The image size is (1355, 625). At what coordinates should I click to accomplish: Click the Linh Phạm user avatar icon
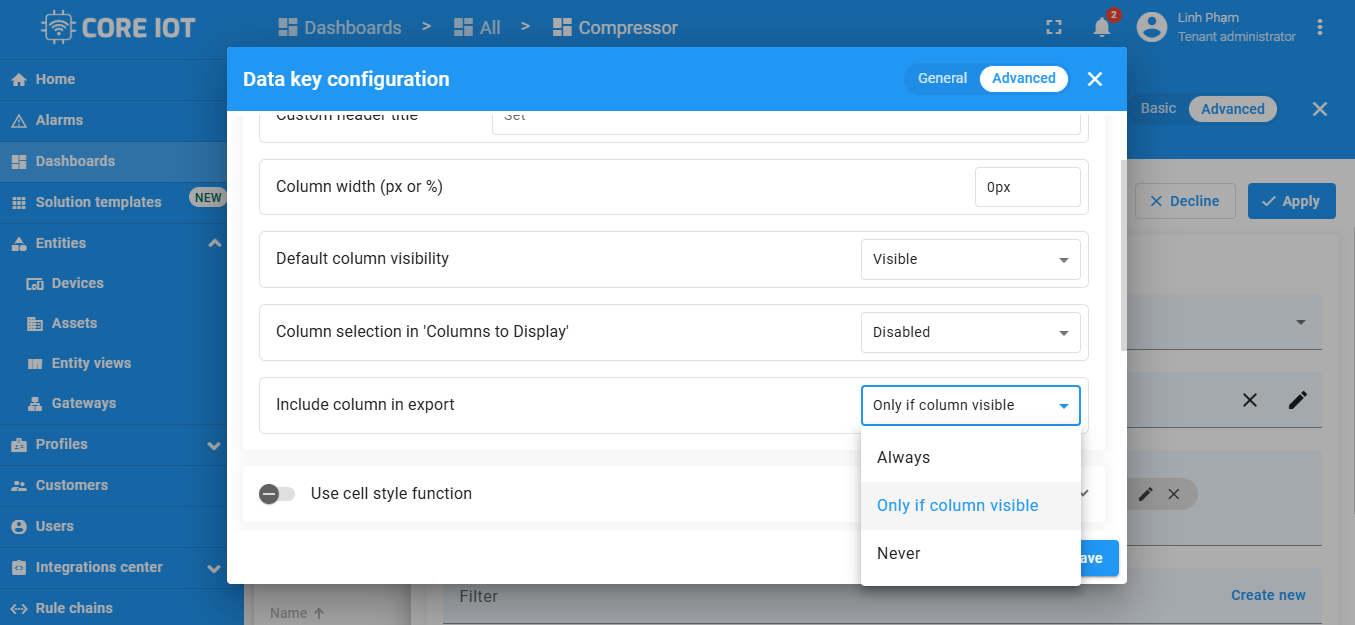tap(1152, 27)
